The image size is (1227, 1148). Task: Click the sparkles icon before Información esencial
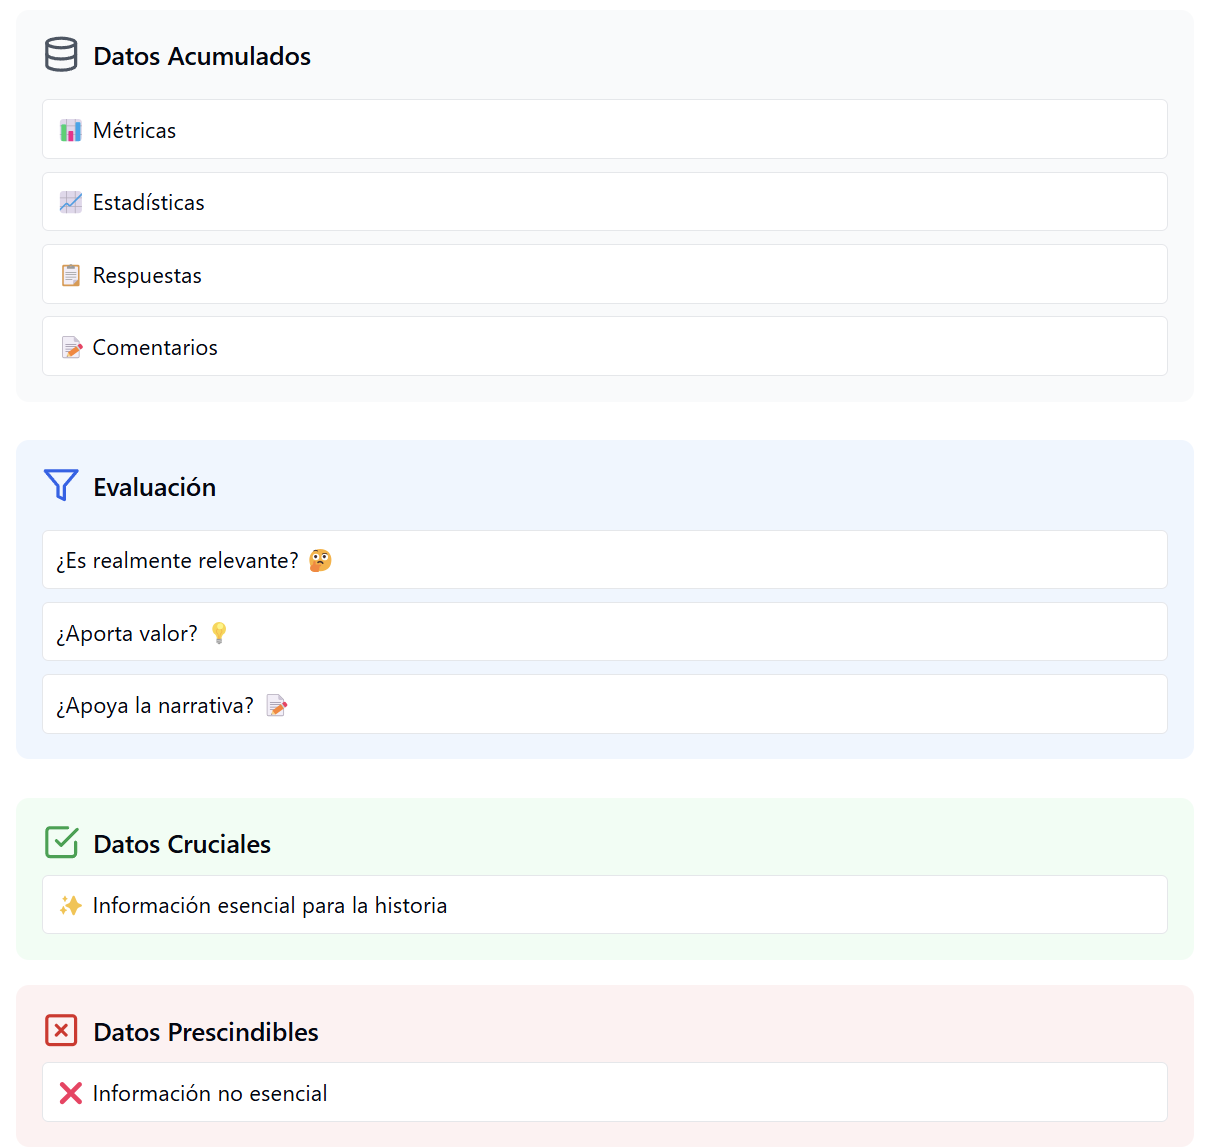pyautogui.click(x=70, y=906)
